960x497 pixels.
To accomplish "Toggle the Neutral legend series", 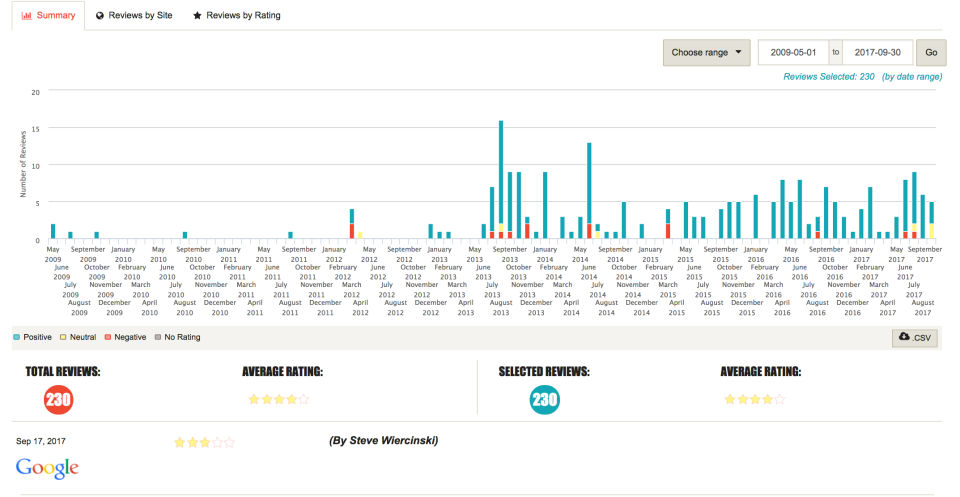I will click(x=78, y=337).
